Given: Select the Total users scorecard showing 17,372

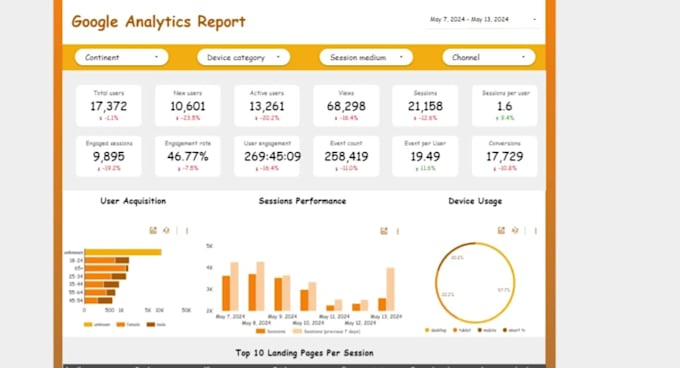Looking at the screenshot, I should pos(109,106).
